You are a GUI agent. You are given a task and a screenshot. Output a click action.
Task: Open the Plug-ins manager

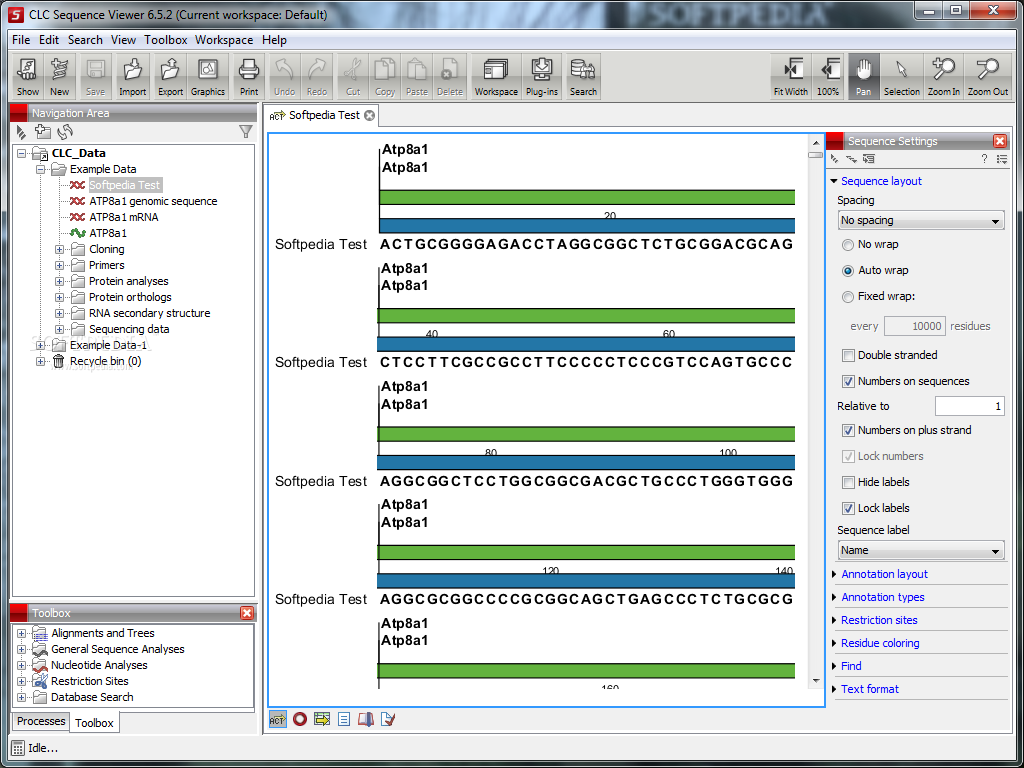tap(542, 76)
